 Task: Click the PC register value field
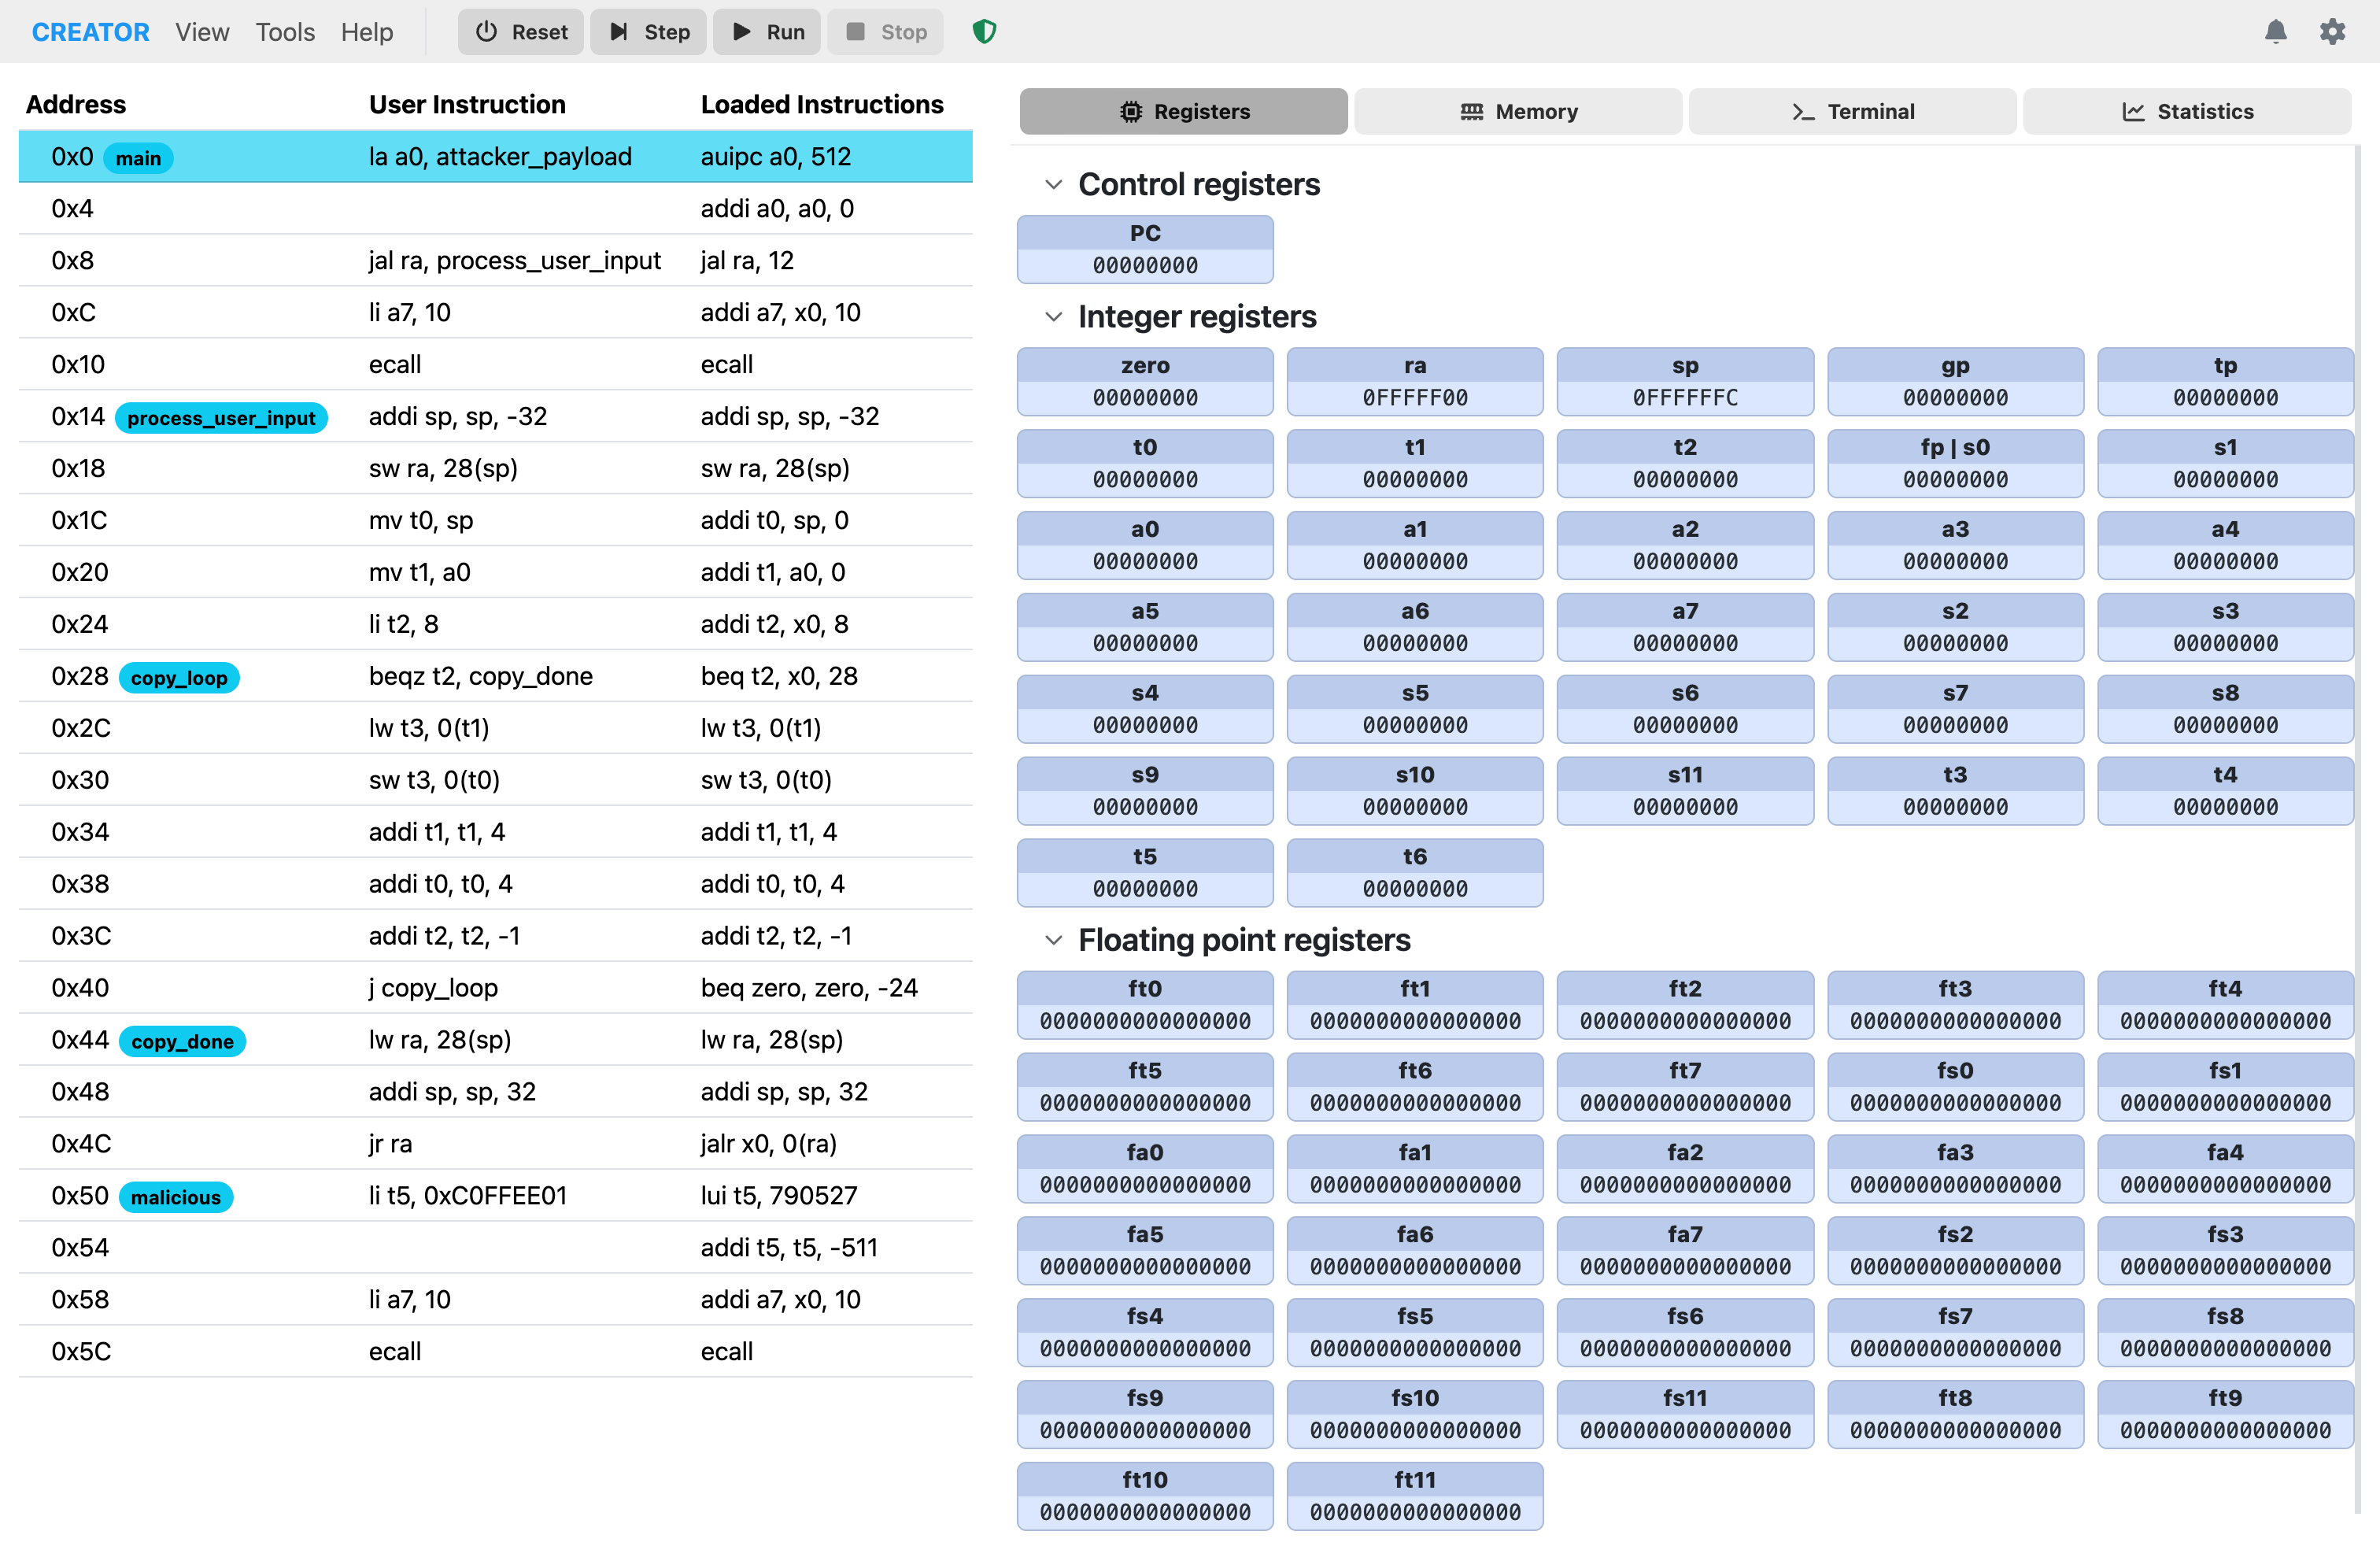coord(1144,265)
